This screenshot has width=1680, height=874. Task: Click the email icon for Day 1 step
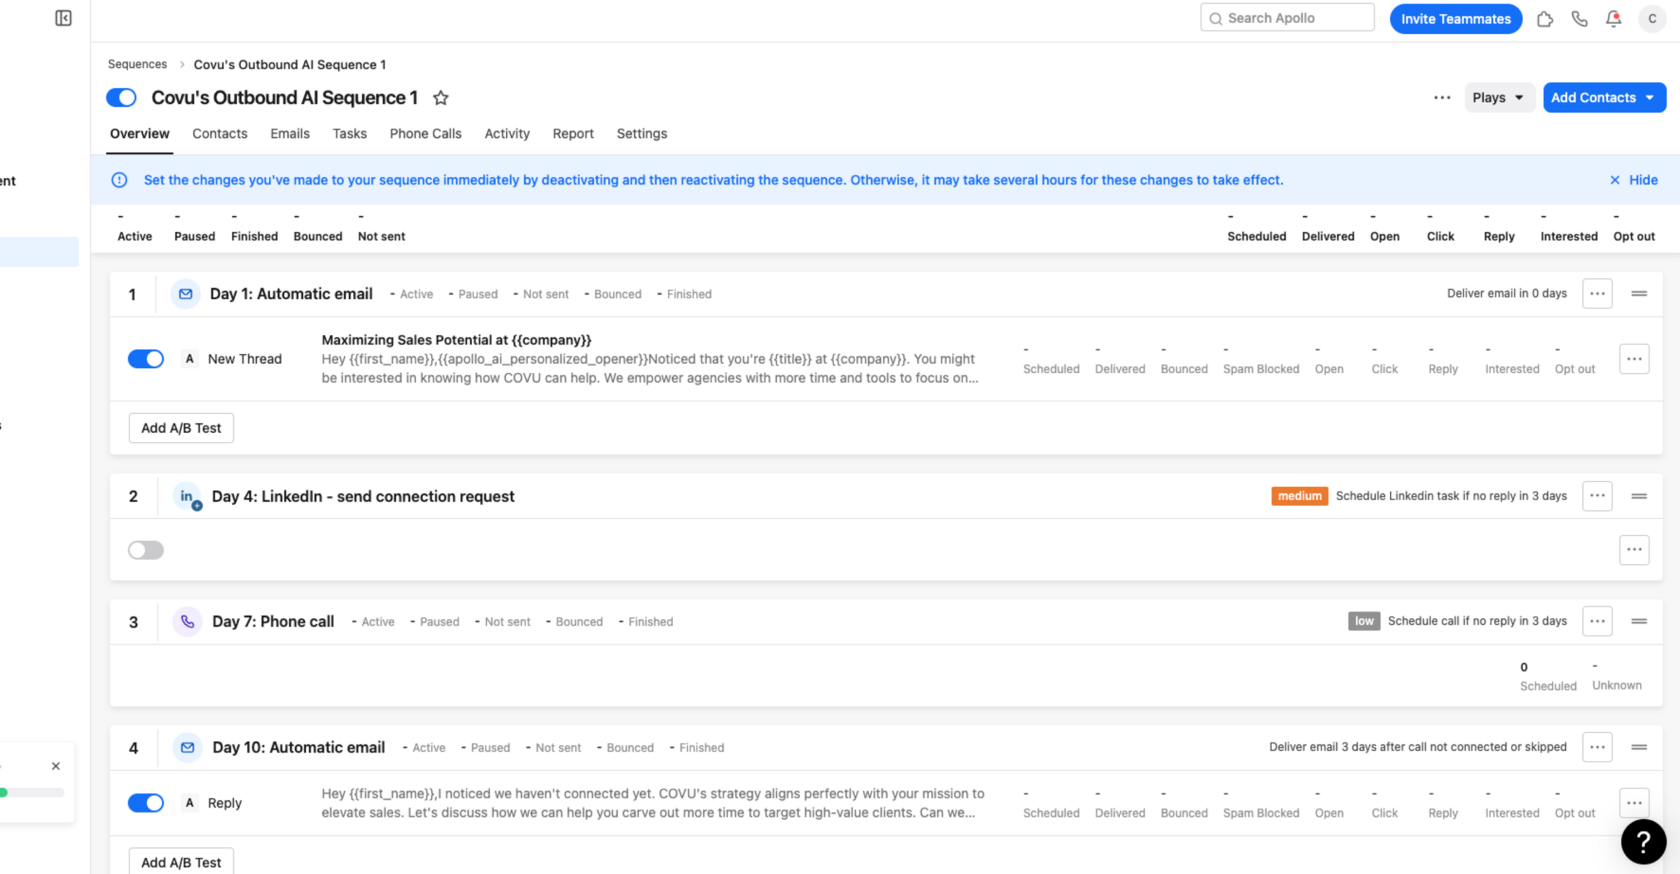186,294
